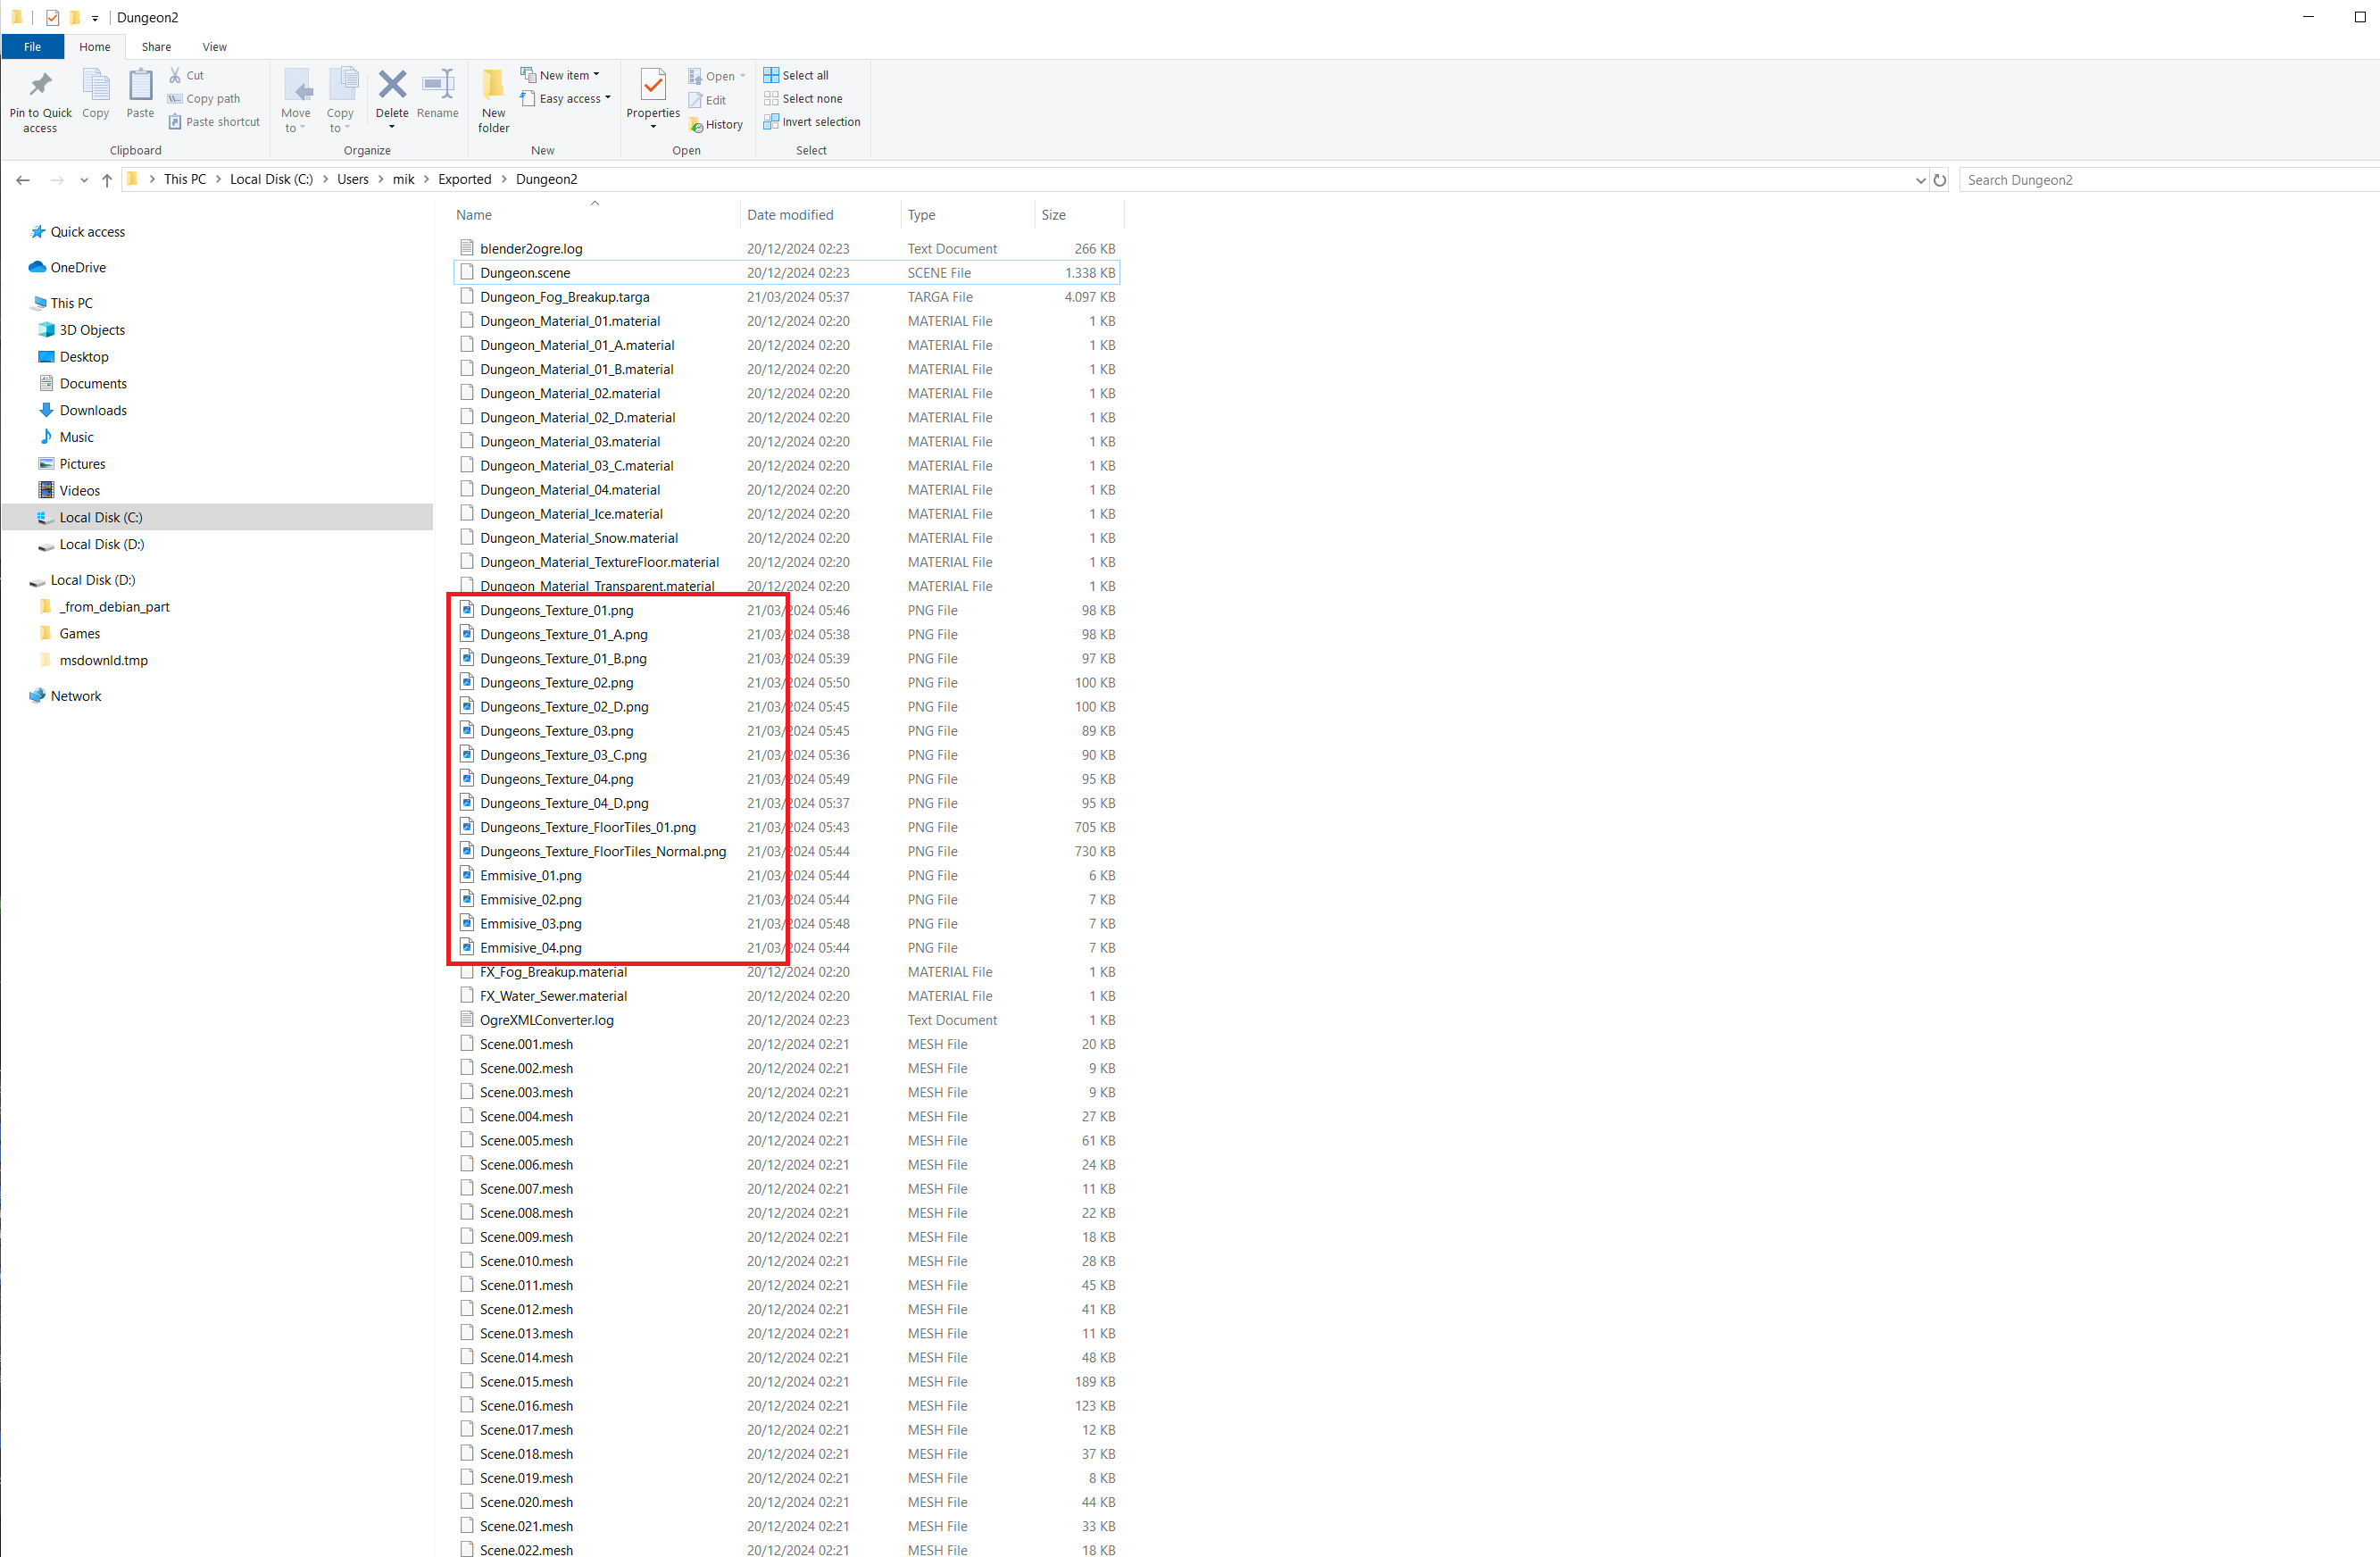
Task: Switch to the View ribbon tab
Action: pos(214,47)
